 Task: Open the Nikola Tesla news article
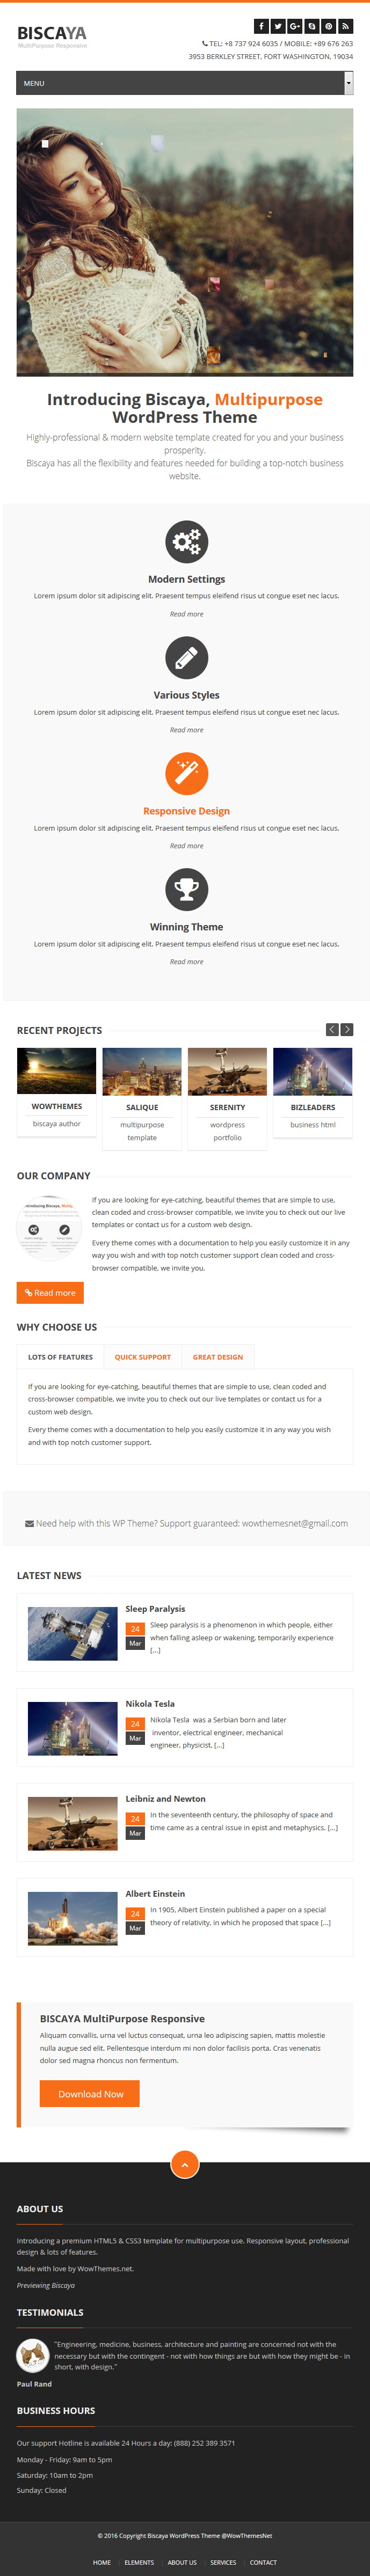150,1703
